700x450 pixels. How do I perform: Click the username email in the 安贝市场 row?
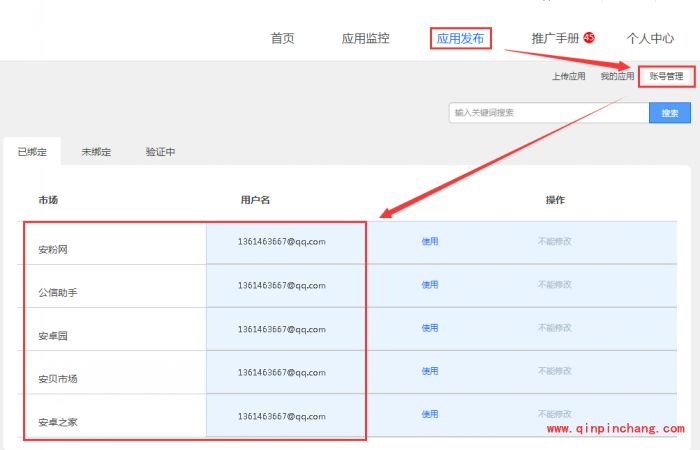coord(282,372)
